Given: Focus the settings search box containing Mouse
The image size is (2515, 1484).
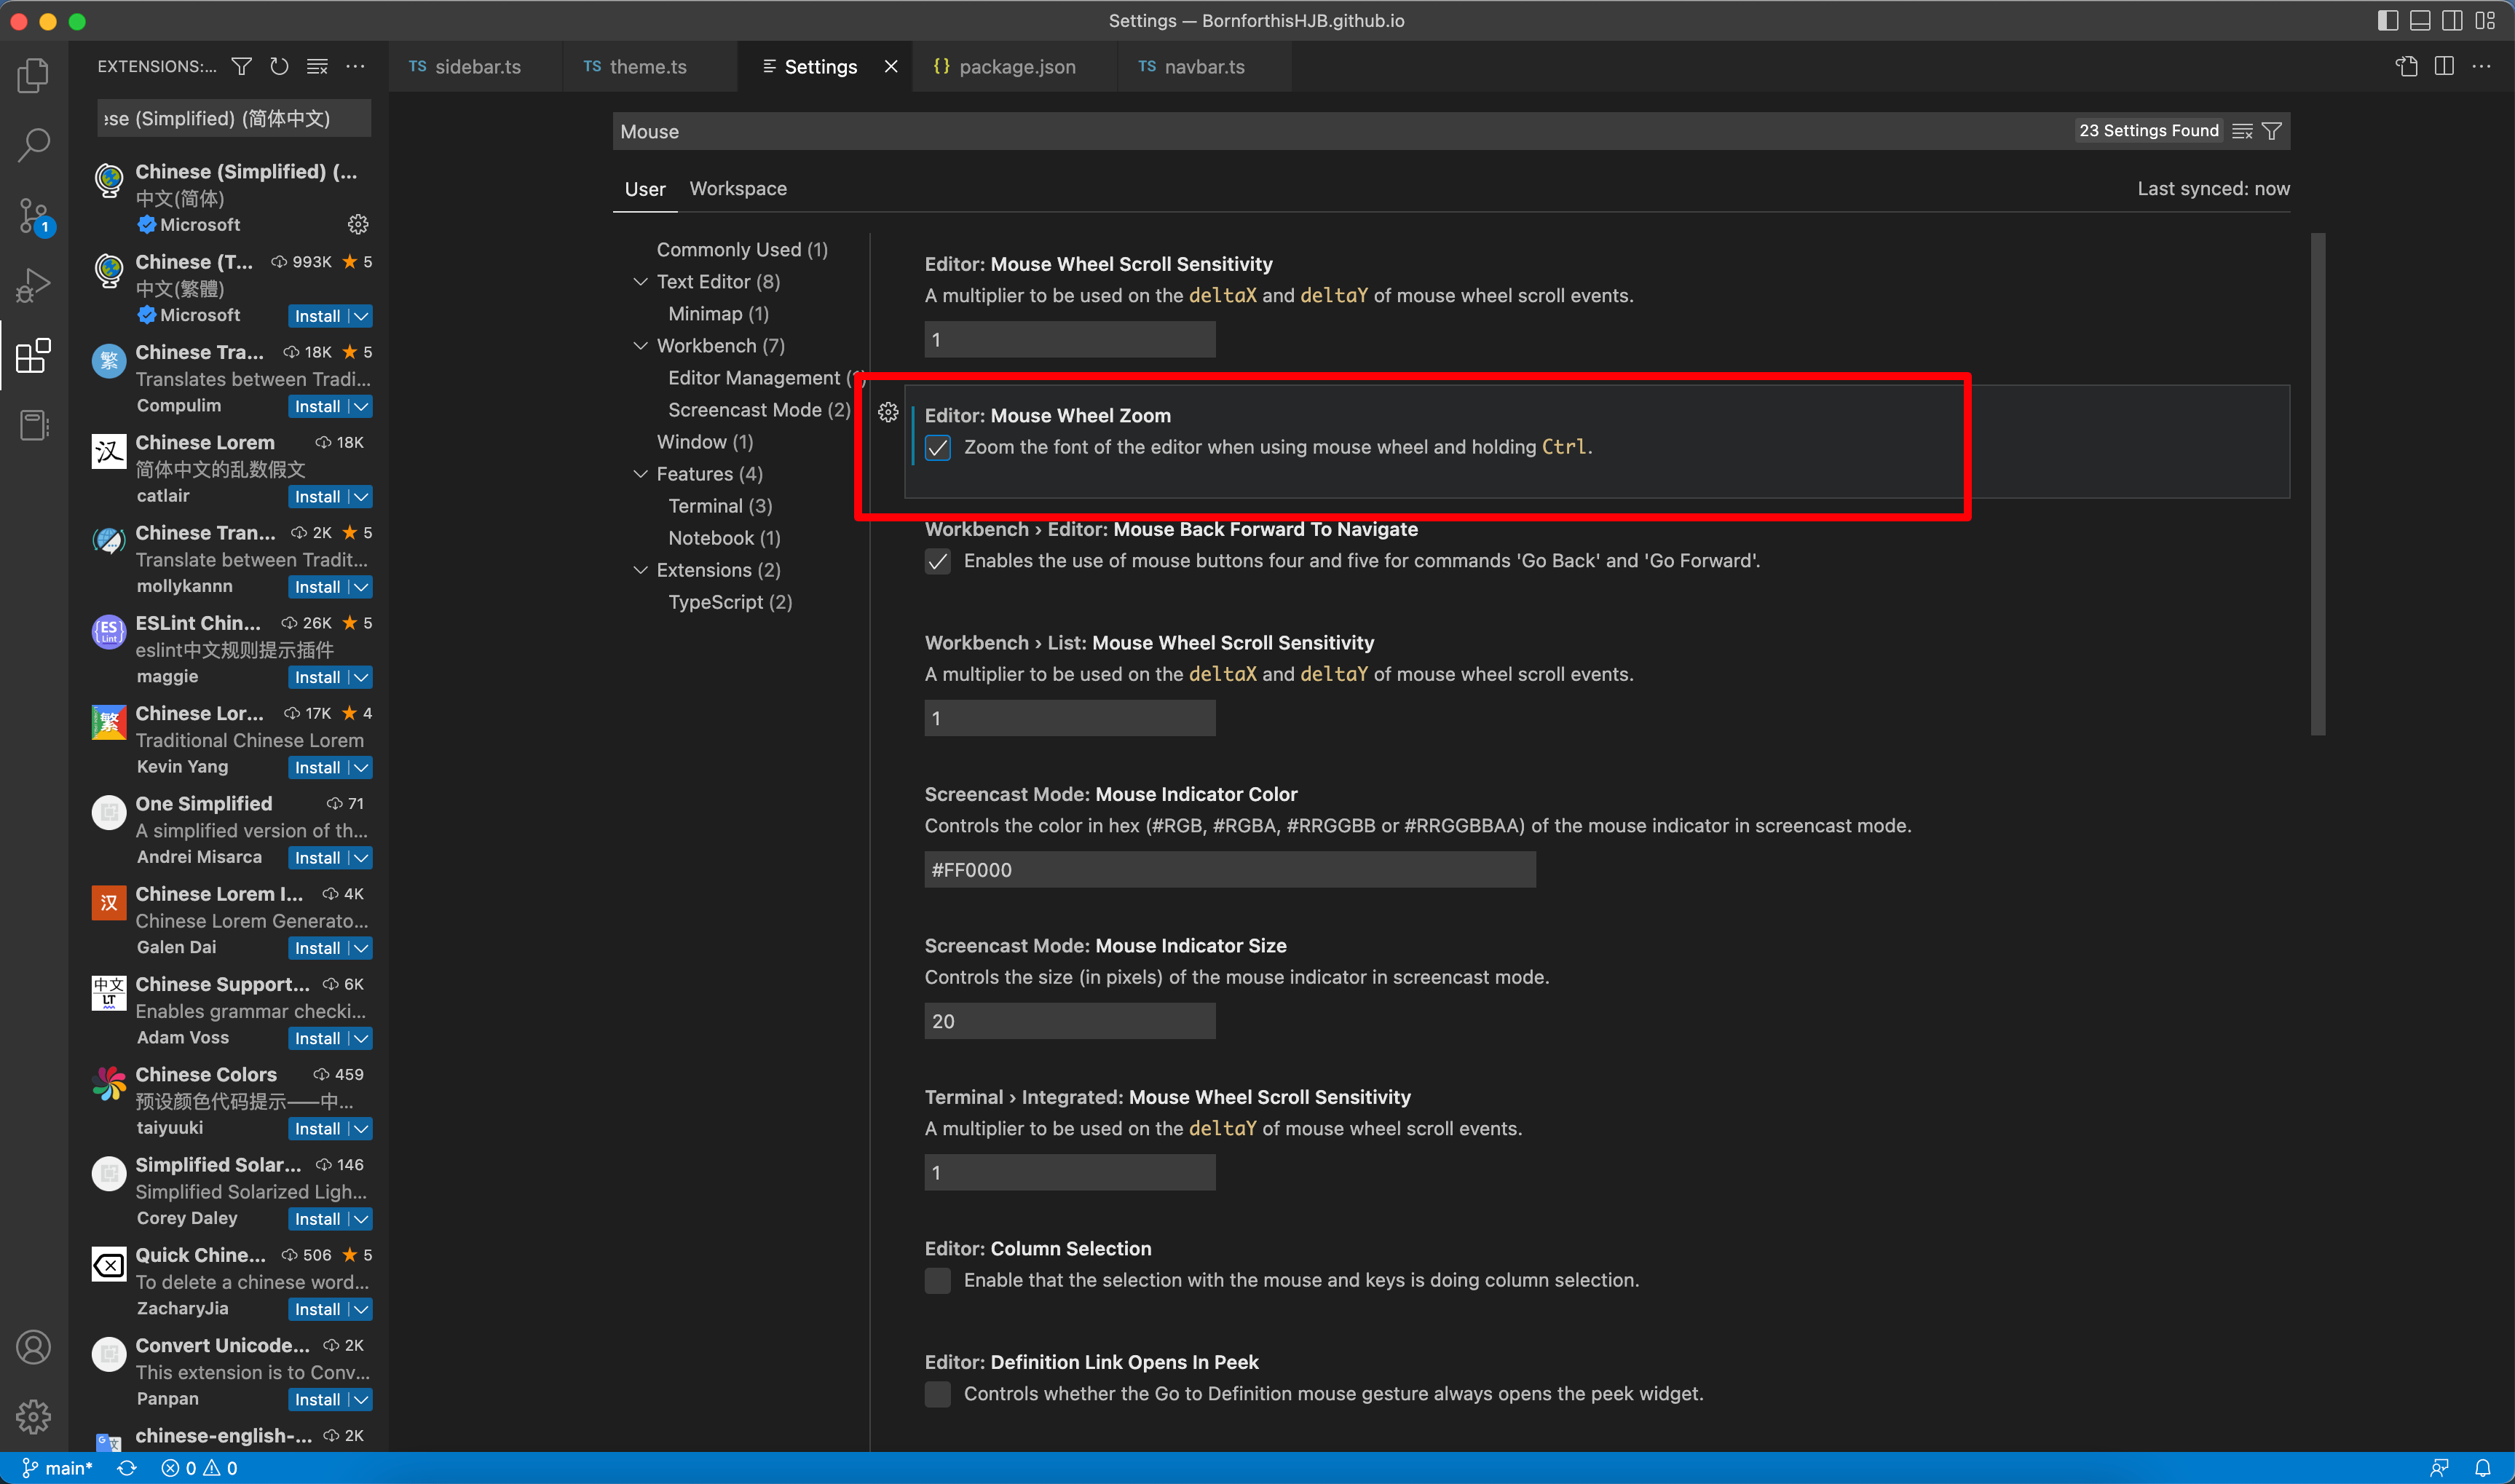Looking at the screenshot, I should (x=1340, y=131).
